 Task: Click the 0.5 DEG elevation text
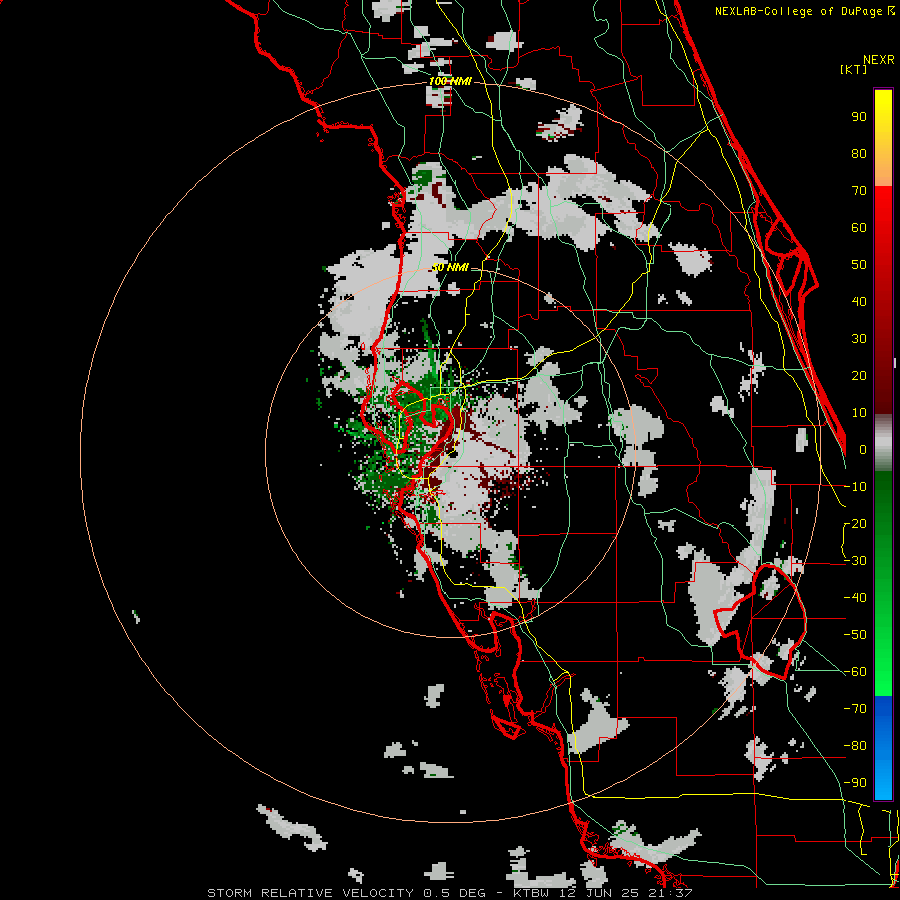[x=455, y=893]
